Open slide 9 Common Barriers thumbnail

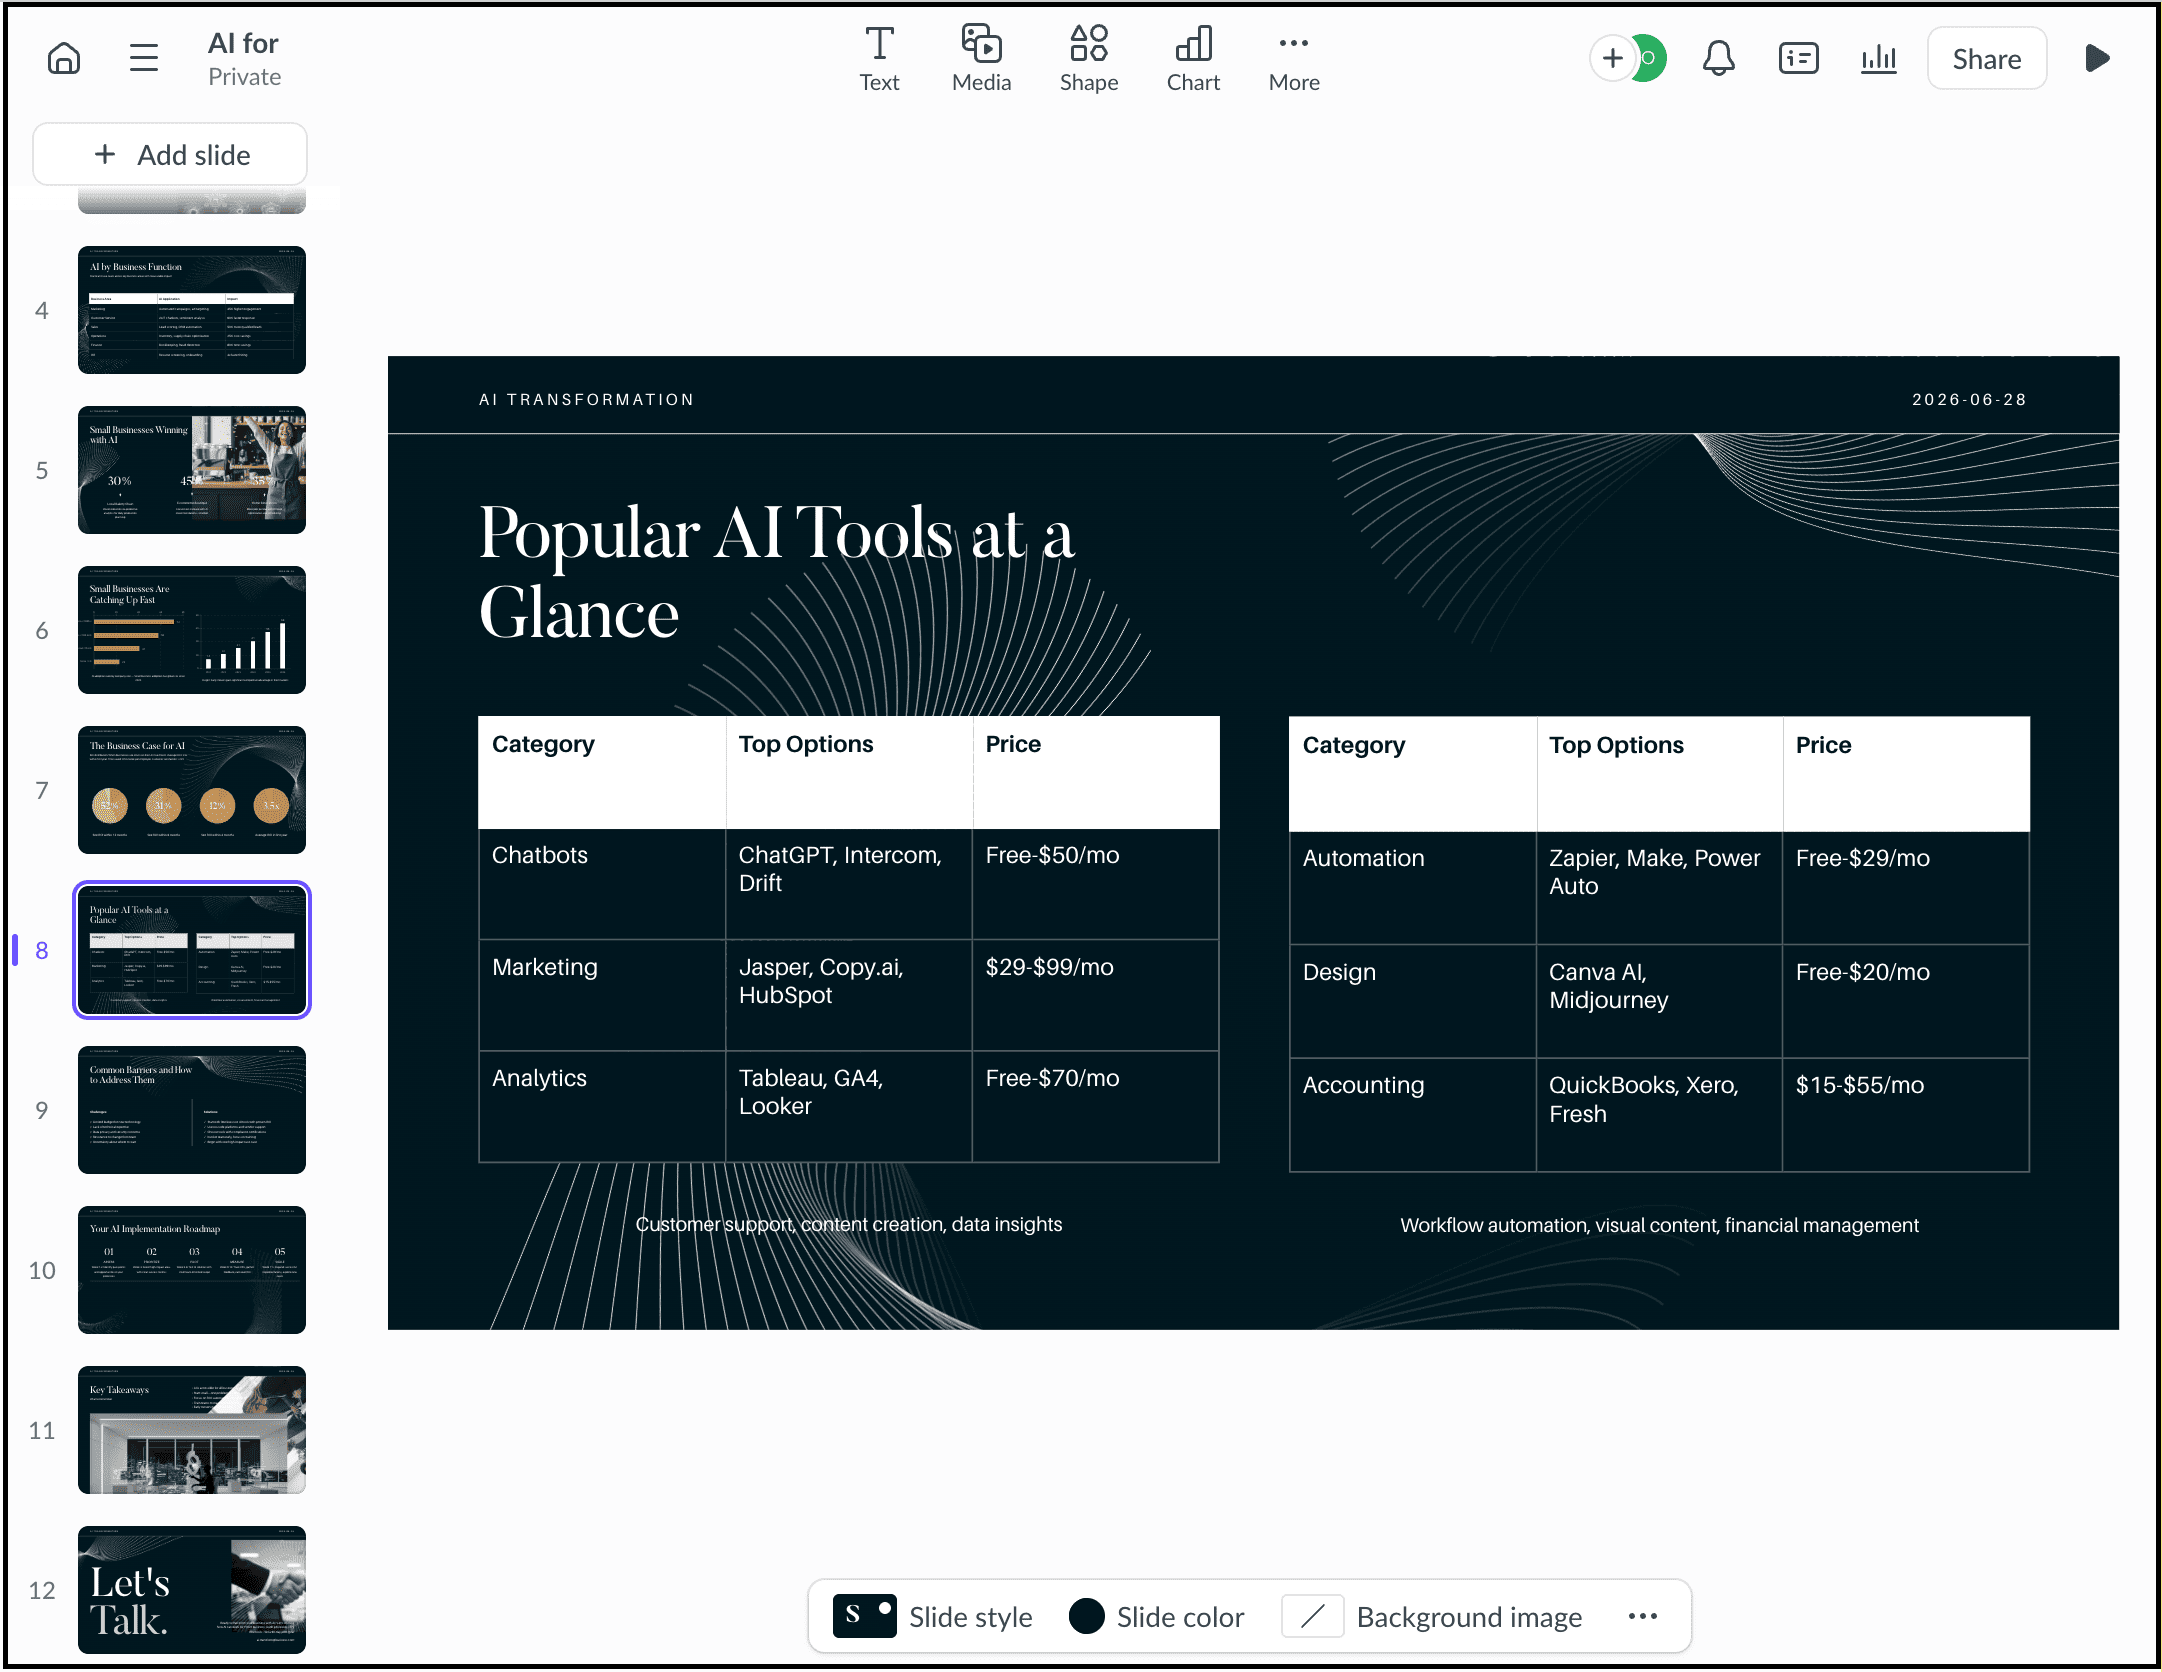[192, 1110]
